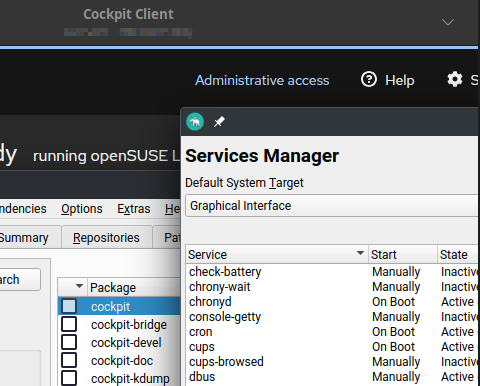The height and width of the screenshot is (386, 480).
Task: Open the Help menu in Cockpit
Action: tap(388, 80)
